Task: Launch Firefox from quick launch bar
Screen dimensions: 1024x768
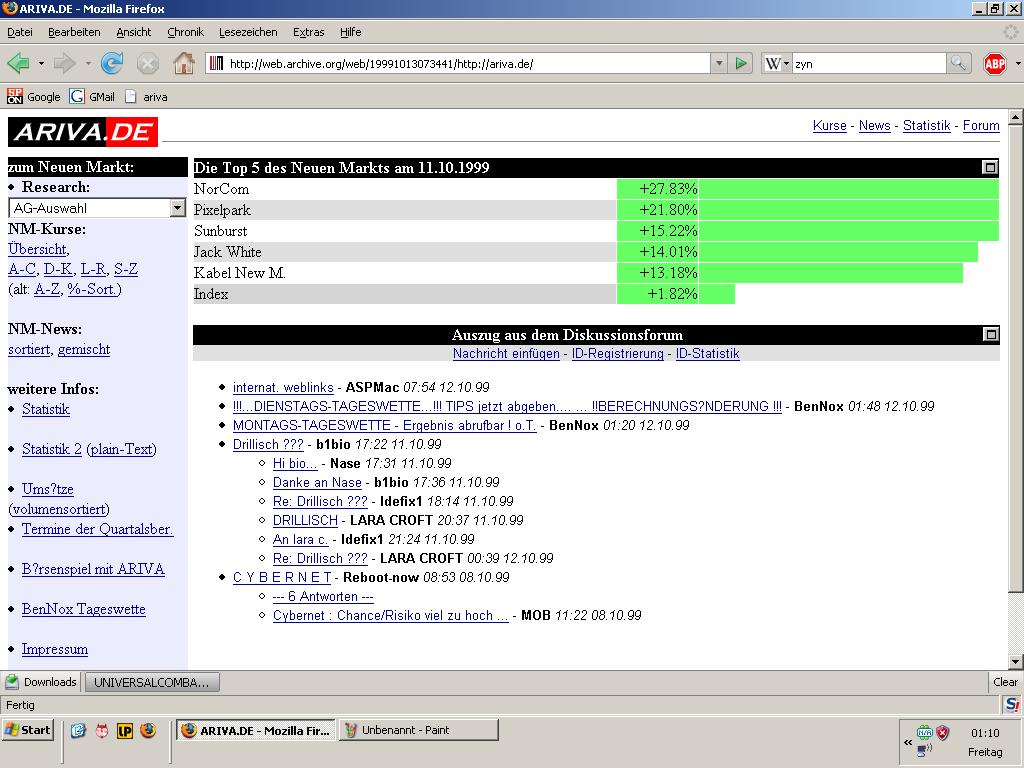Action: click(148, 730)
